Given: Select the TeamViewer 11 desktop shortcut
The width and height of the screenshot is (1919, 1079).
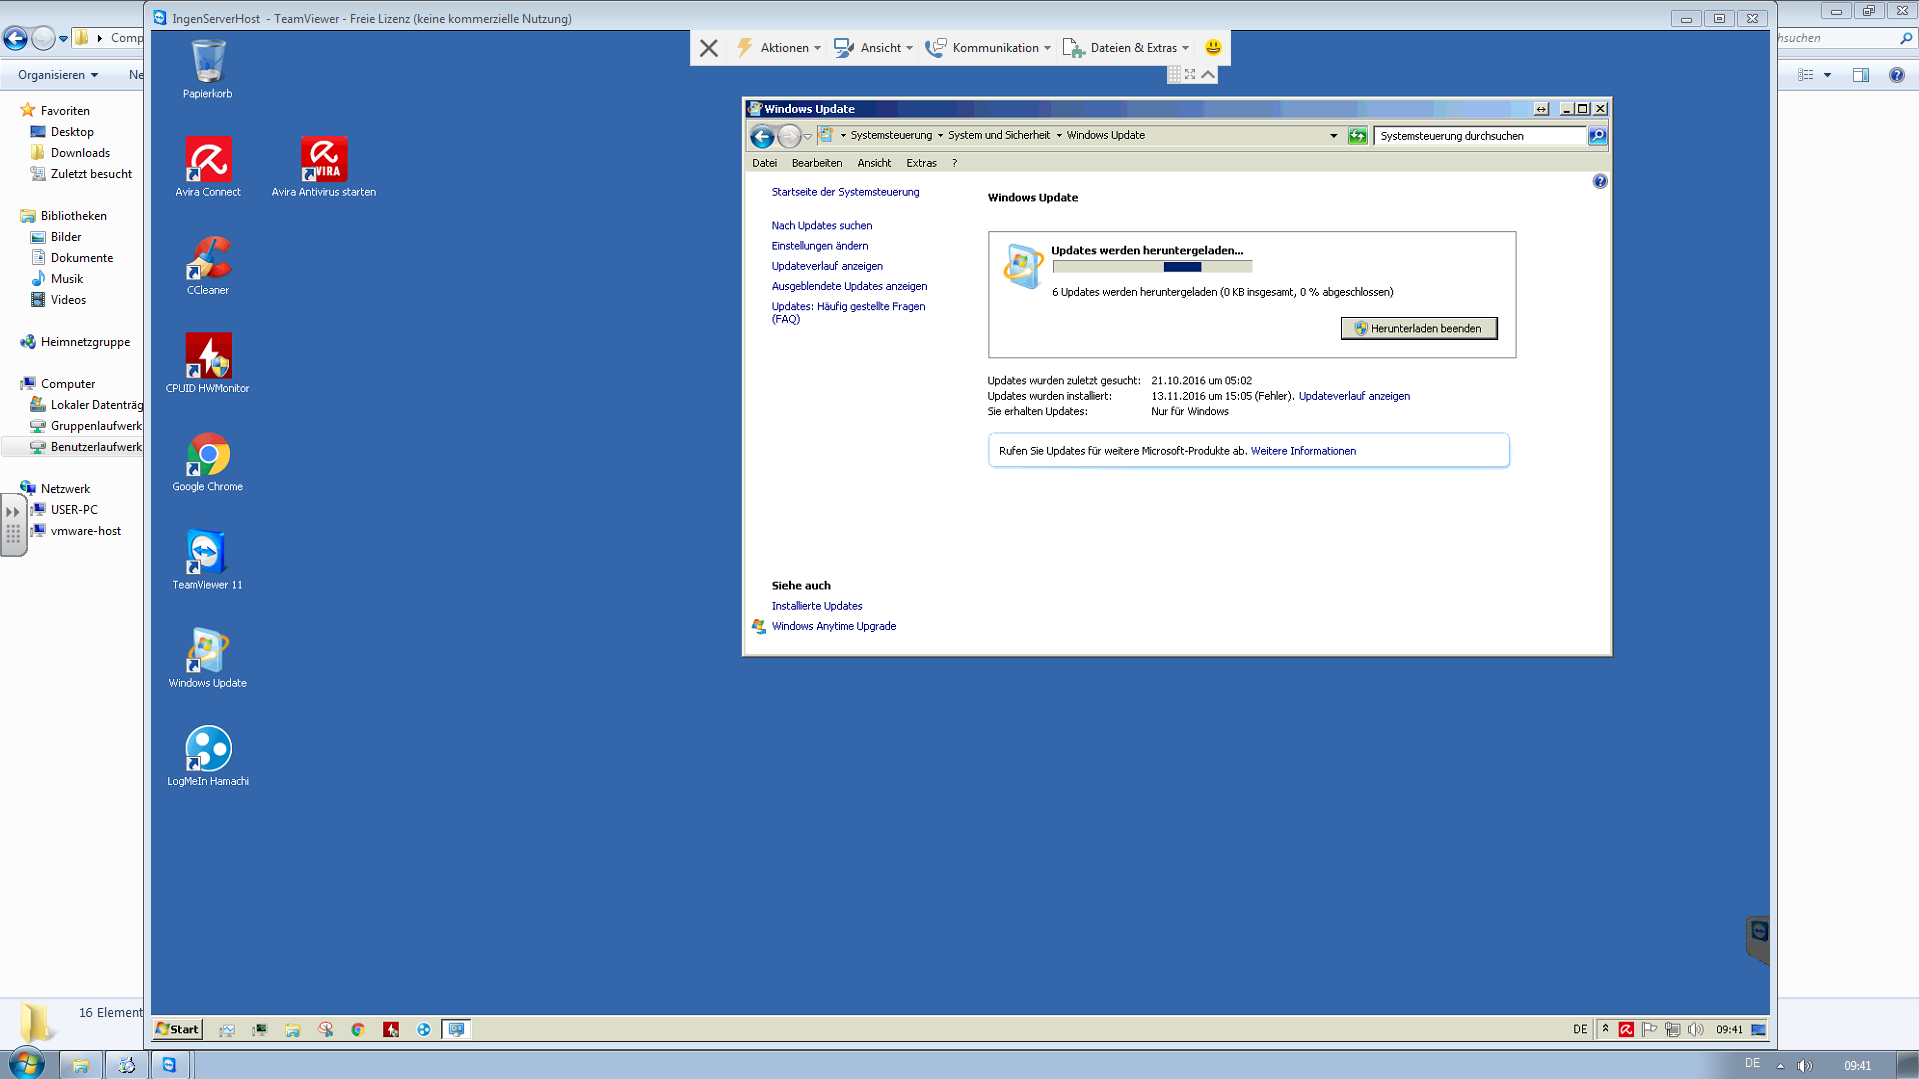Looking at the screenshot, I should tap(207, 558).
